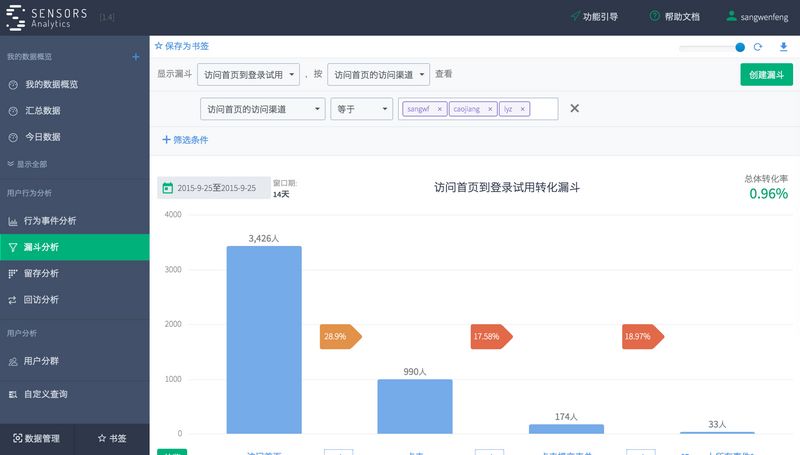
Task: Open the date range picker 2015-9-25
Action: tap(214, 188)
